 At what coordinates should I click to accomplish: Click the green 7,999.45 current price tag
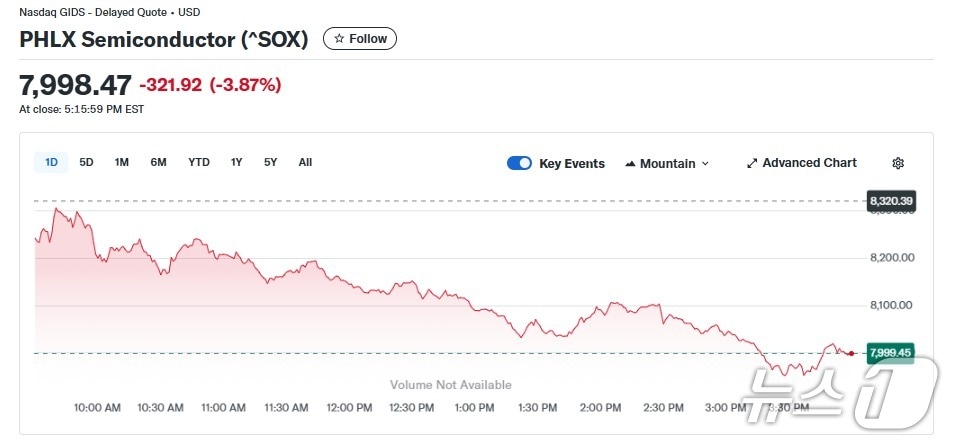pyautogui.click(x=890, y=353)
